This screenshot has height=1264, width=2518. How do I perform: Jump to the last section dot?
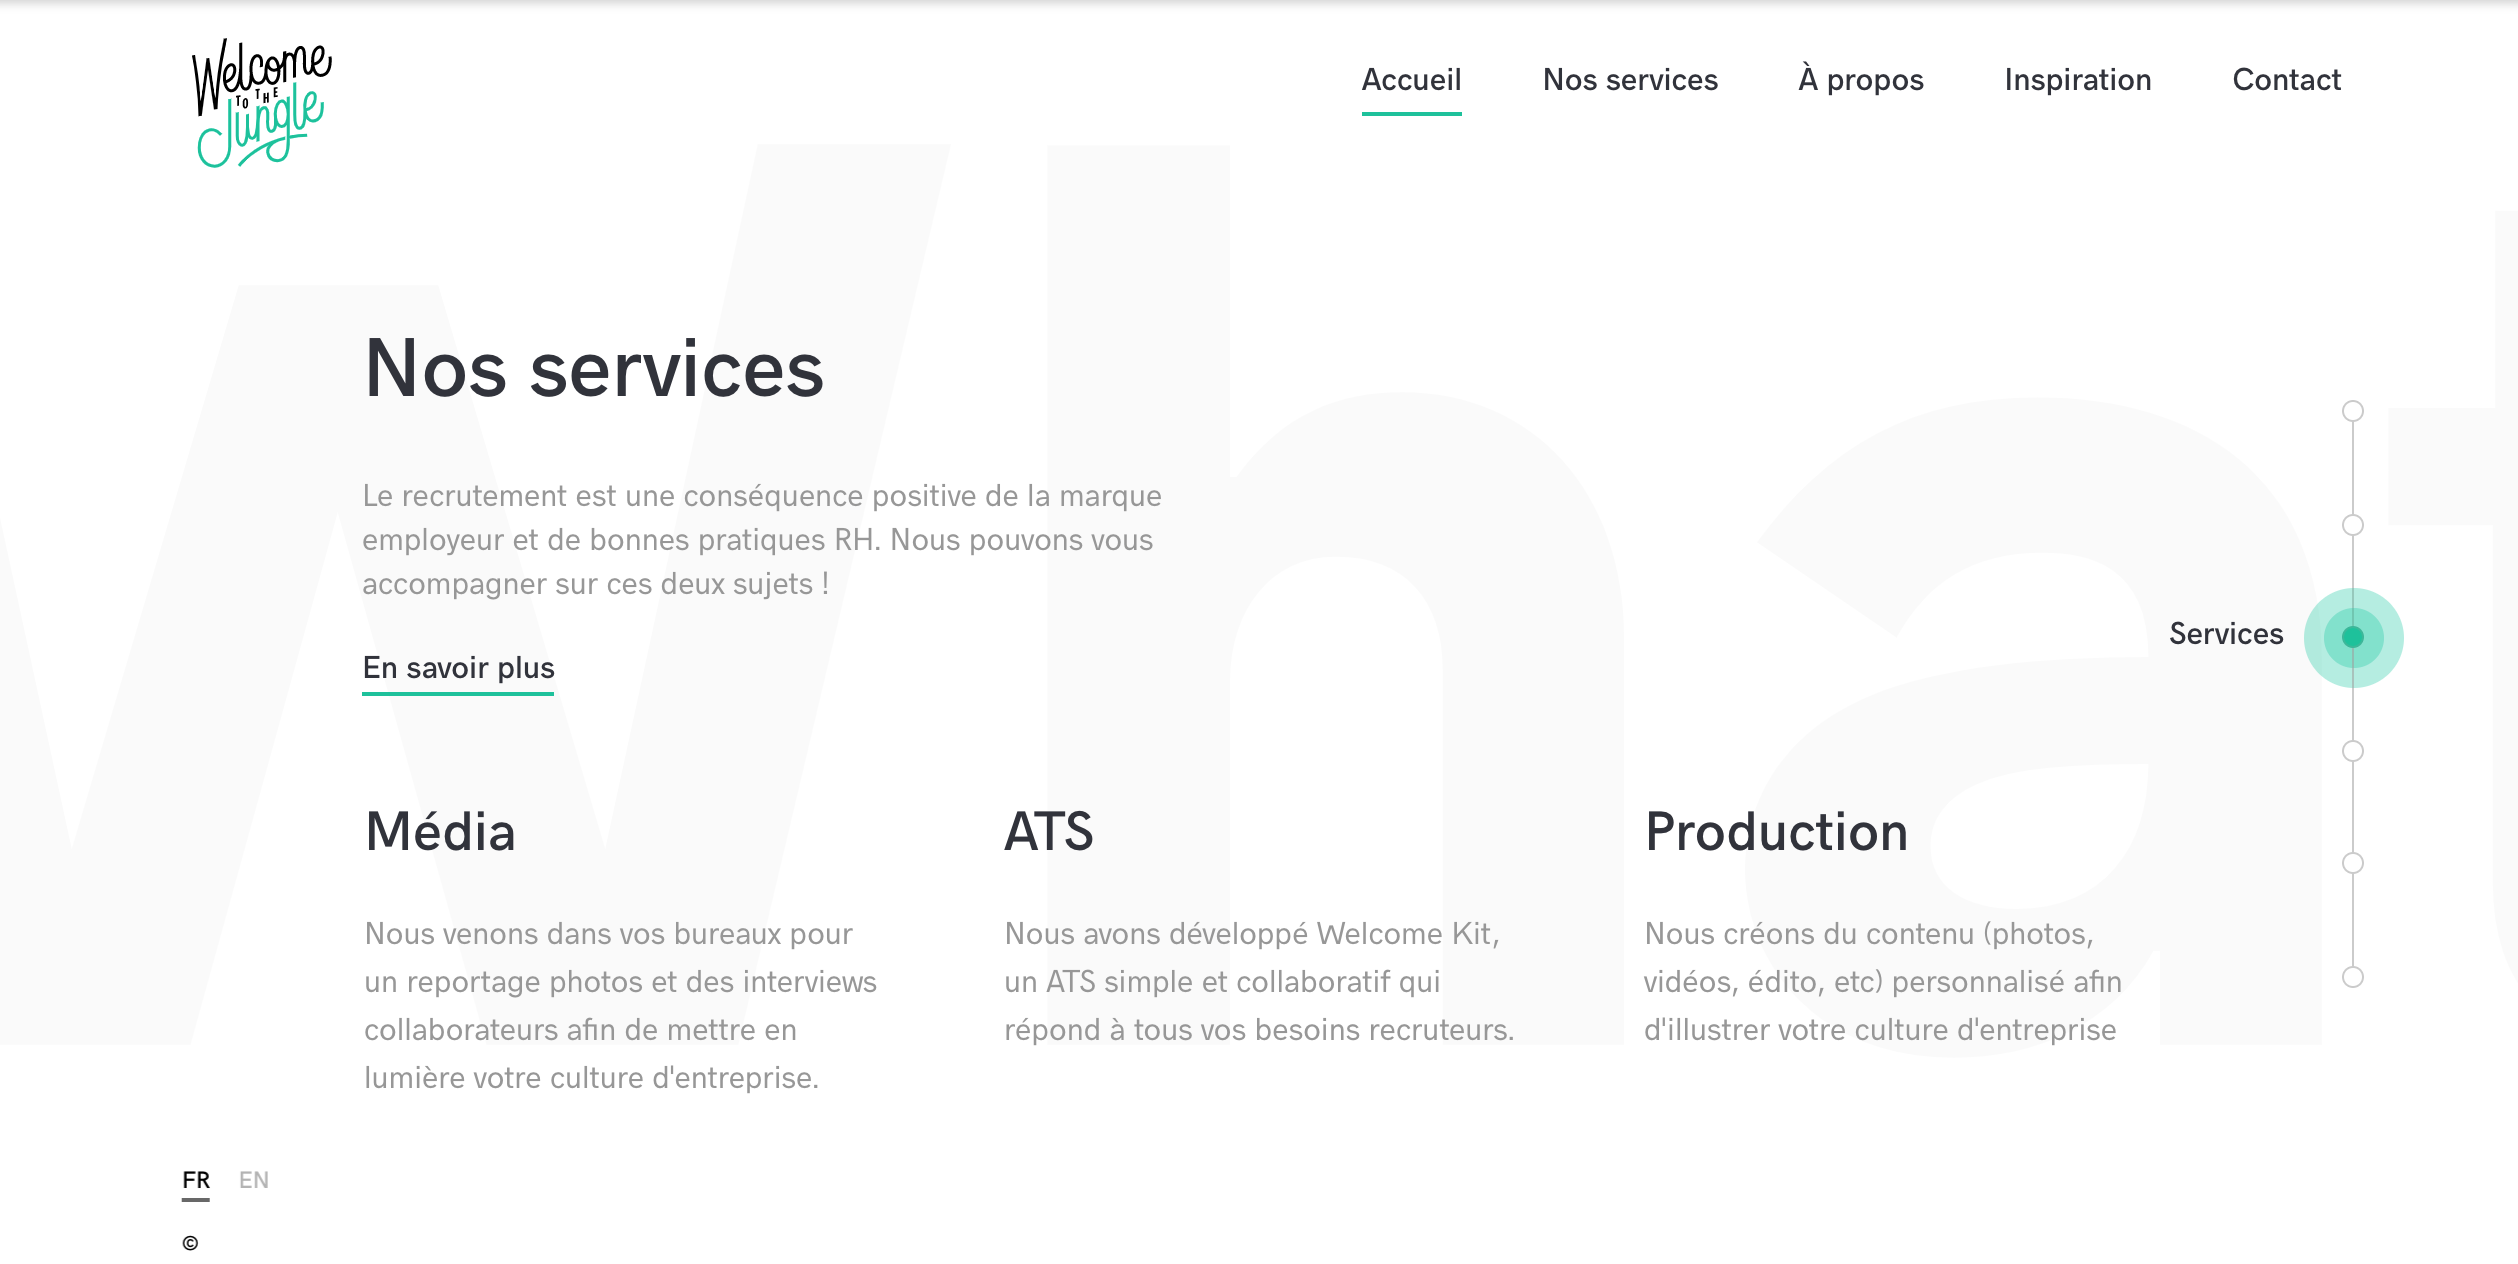2352,977
